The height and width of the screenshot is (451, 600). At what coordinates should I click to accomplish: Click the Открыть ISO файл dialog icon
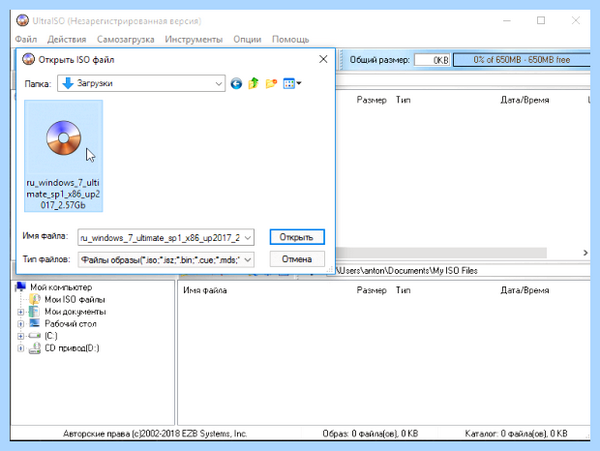point(28,59)
